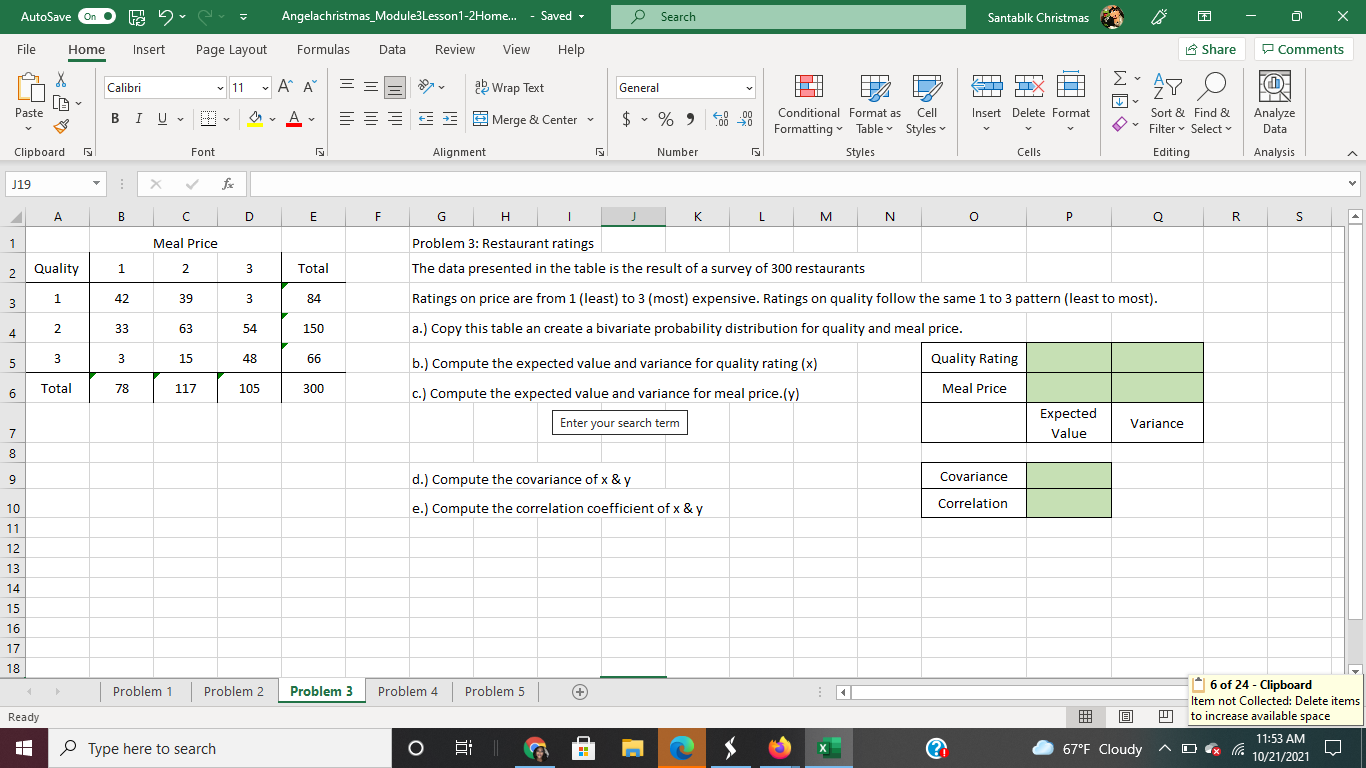Click Increase Indent icon
Viewport: 1366px width, 768px height.
tap(450, 120)
